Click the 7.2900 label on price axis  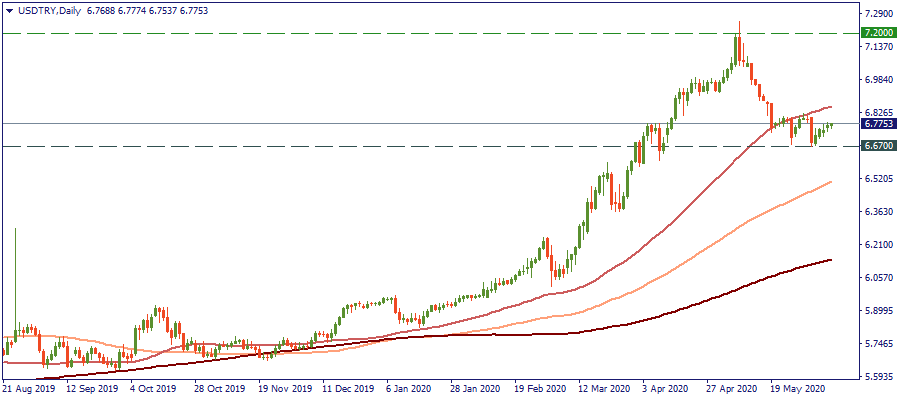tap(877, 14)
